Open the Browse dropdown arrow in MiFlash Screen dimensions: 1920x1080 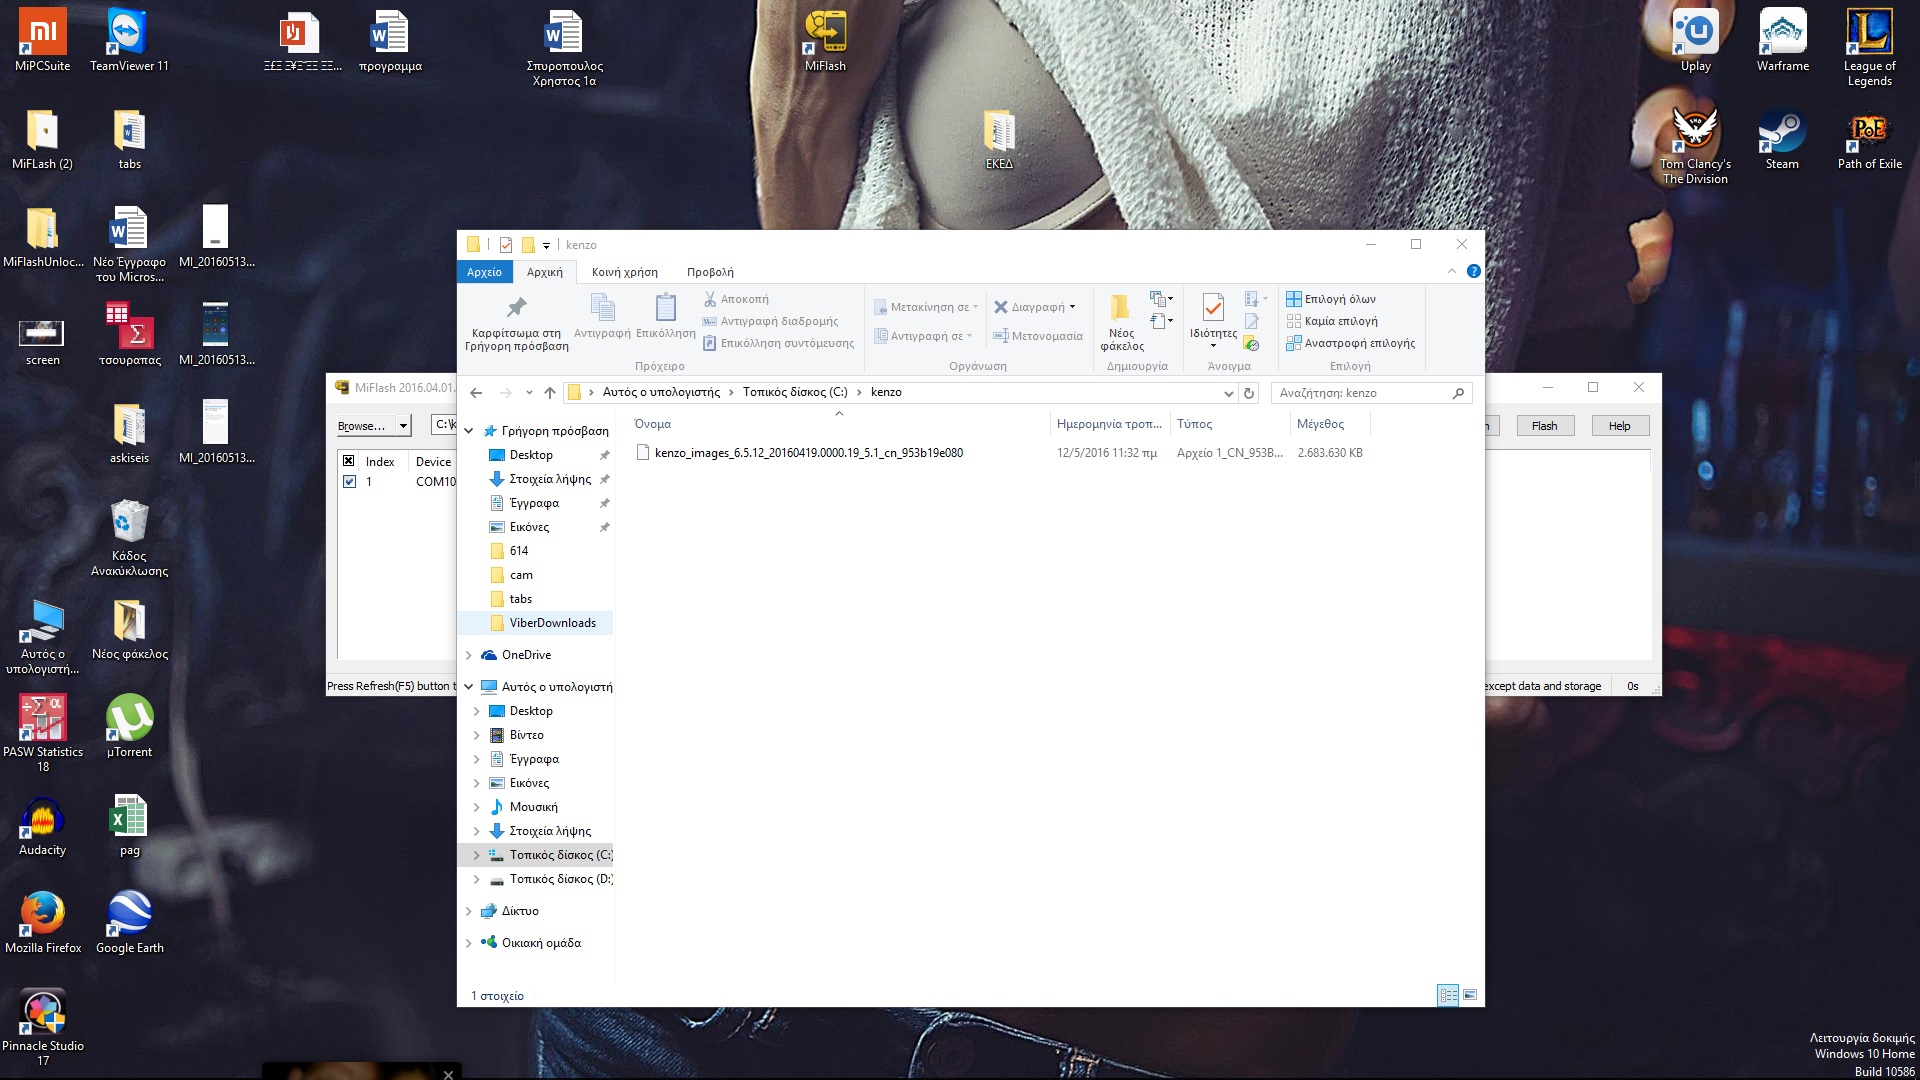click(403, 426)
